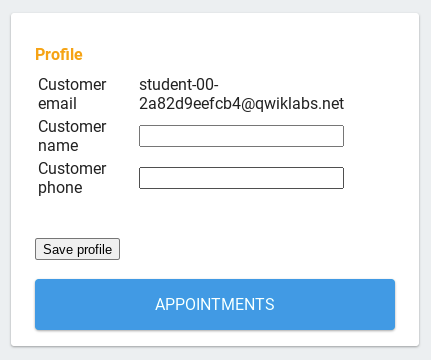Click the word "phone" under Customer
This screenshot has width=431, height=360.
tap(60, 188)
